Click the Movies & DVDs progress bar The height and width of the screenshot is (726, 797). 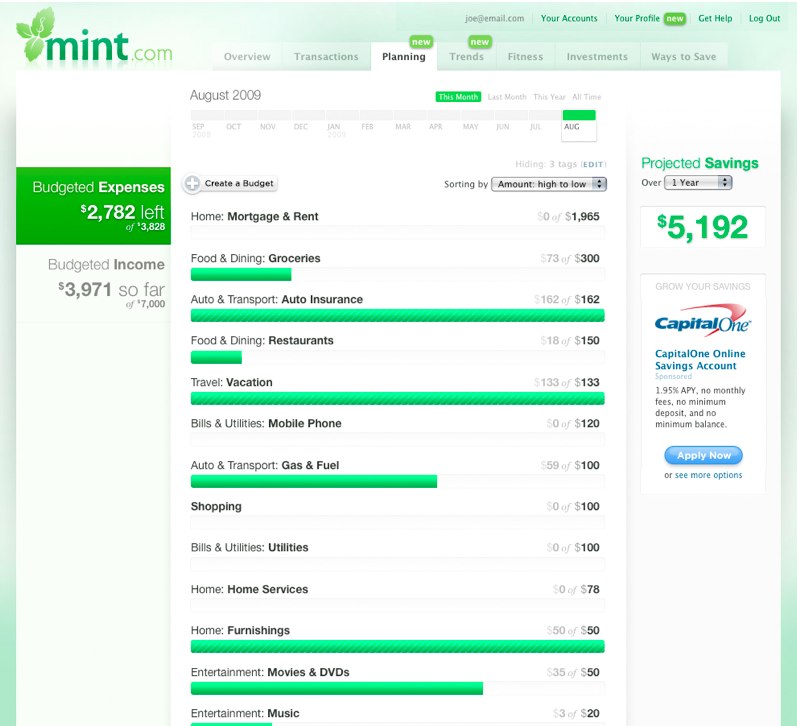pyautogui.click(x=397, y=688)
